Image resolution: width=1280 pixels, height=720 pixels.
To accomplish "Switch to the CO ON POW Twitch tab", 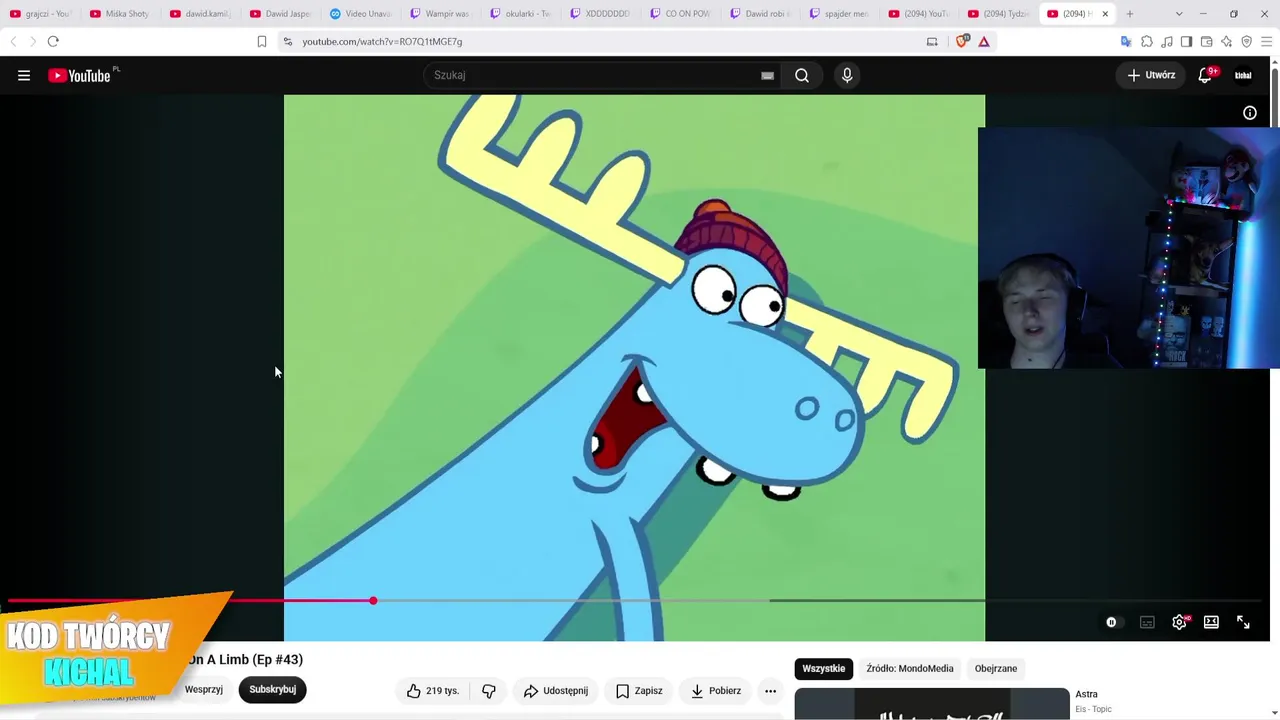I will coord(680,14).
